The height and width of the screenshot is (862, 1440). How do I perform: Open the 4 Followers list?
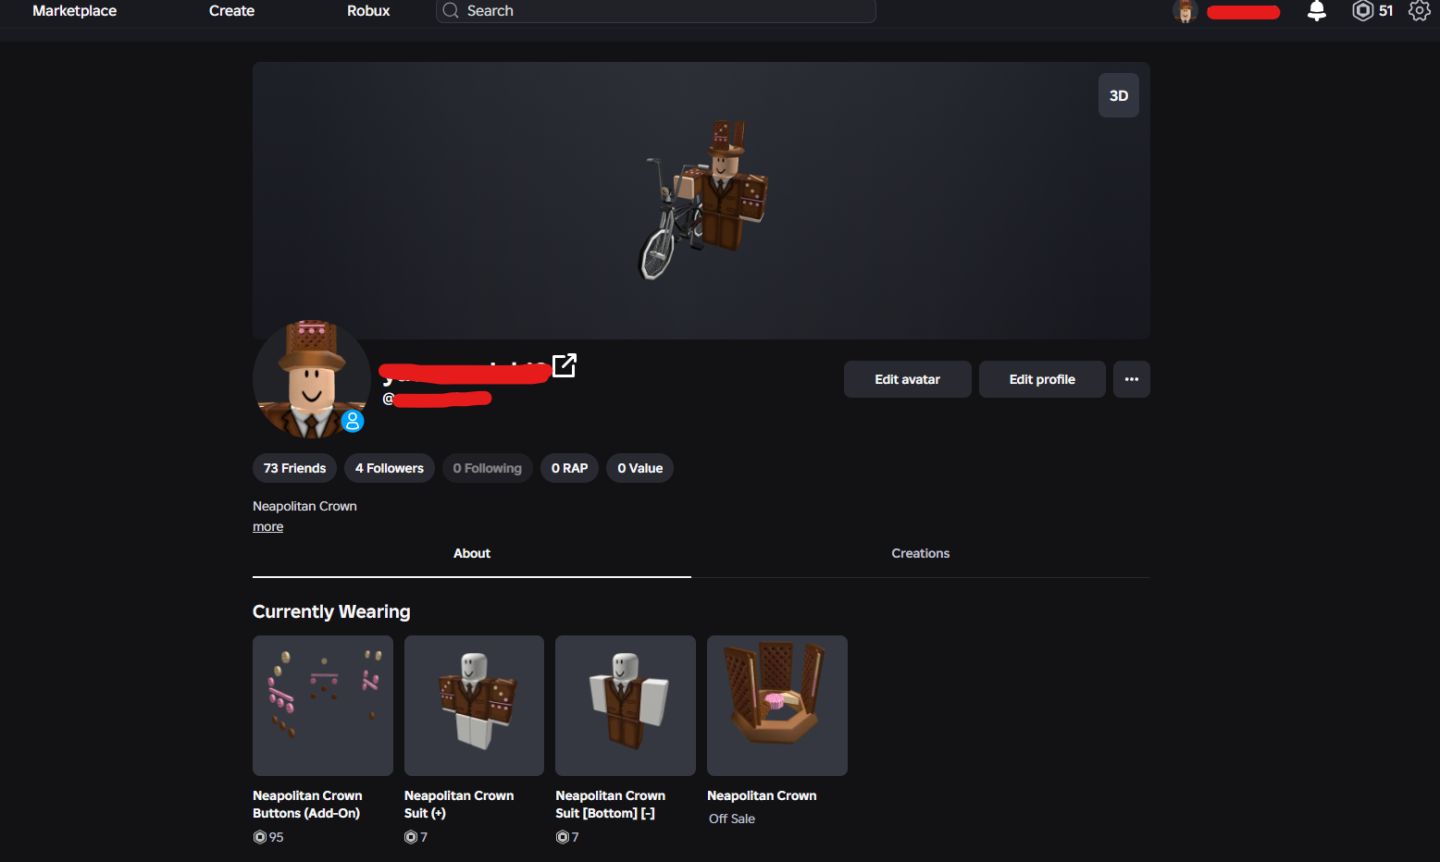pos(389,468)
